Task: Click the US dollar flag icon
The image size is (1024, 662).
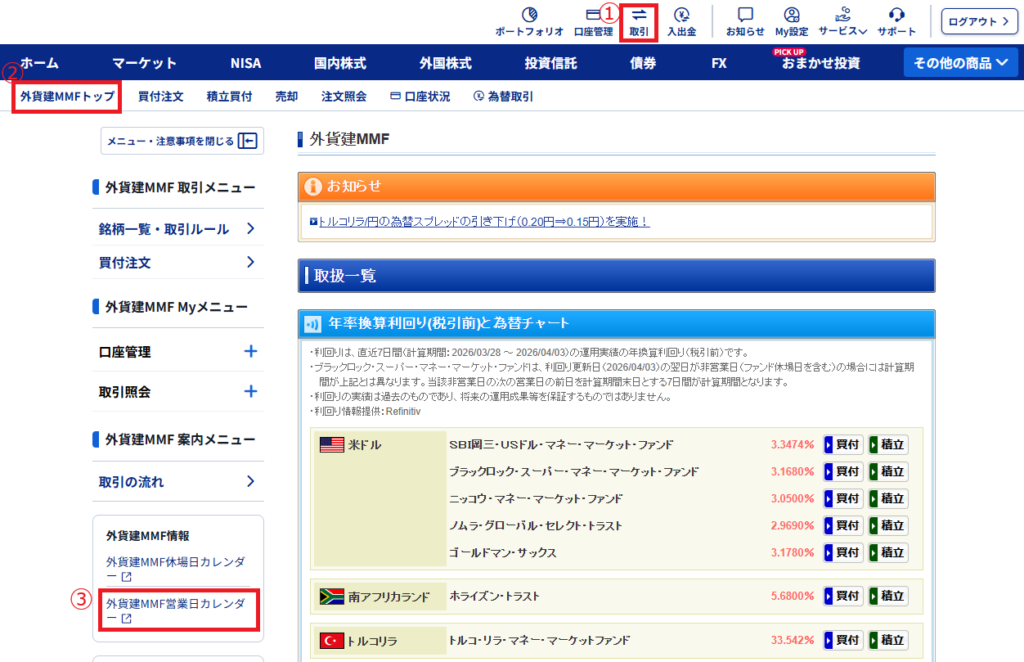Action: click(333, 443)
